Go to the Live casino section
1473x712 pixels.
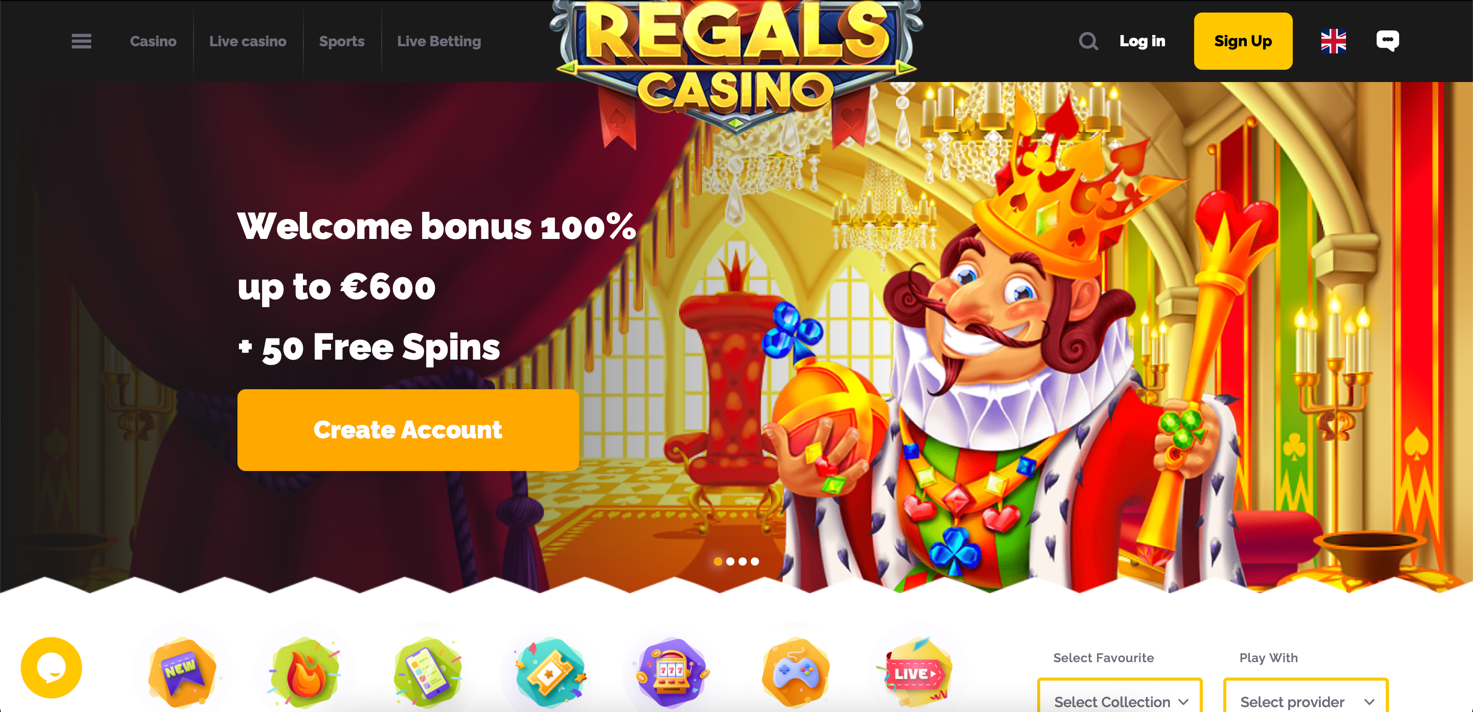click(248, 41)
